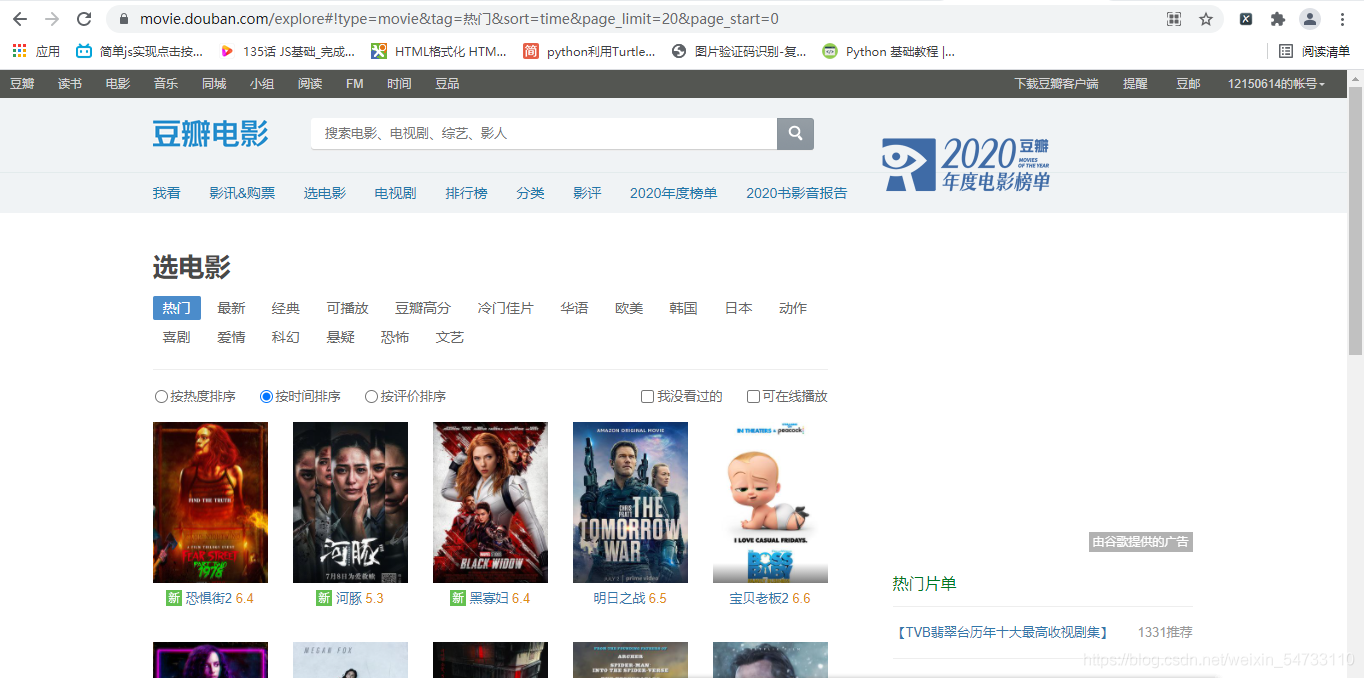This screenshot has height=678, width=1364.
Task: Open 选电影 in movie nav
Action: 325,193
